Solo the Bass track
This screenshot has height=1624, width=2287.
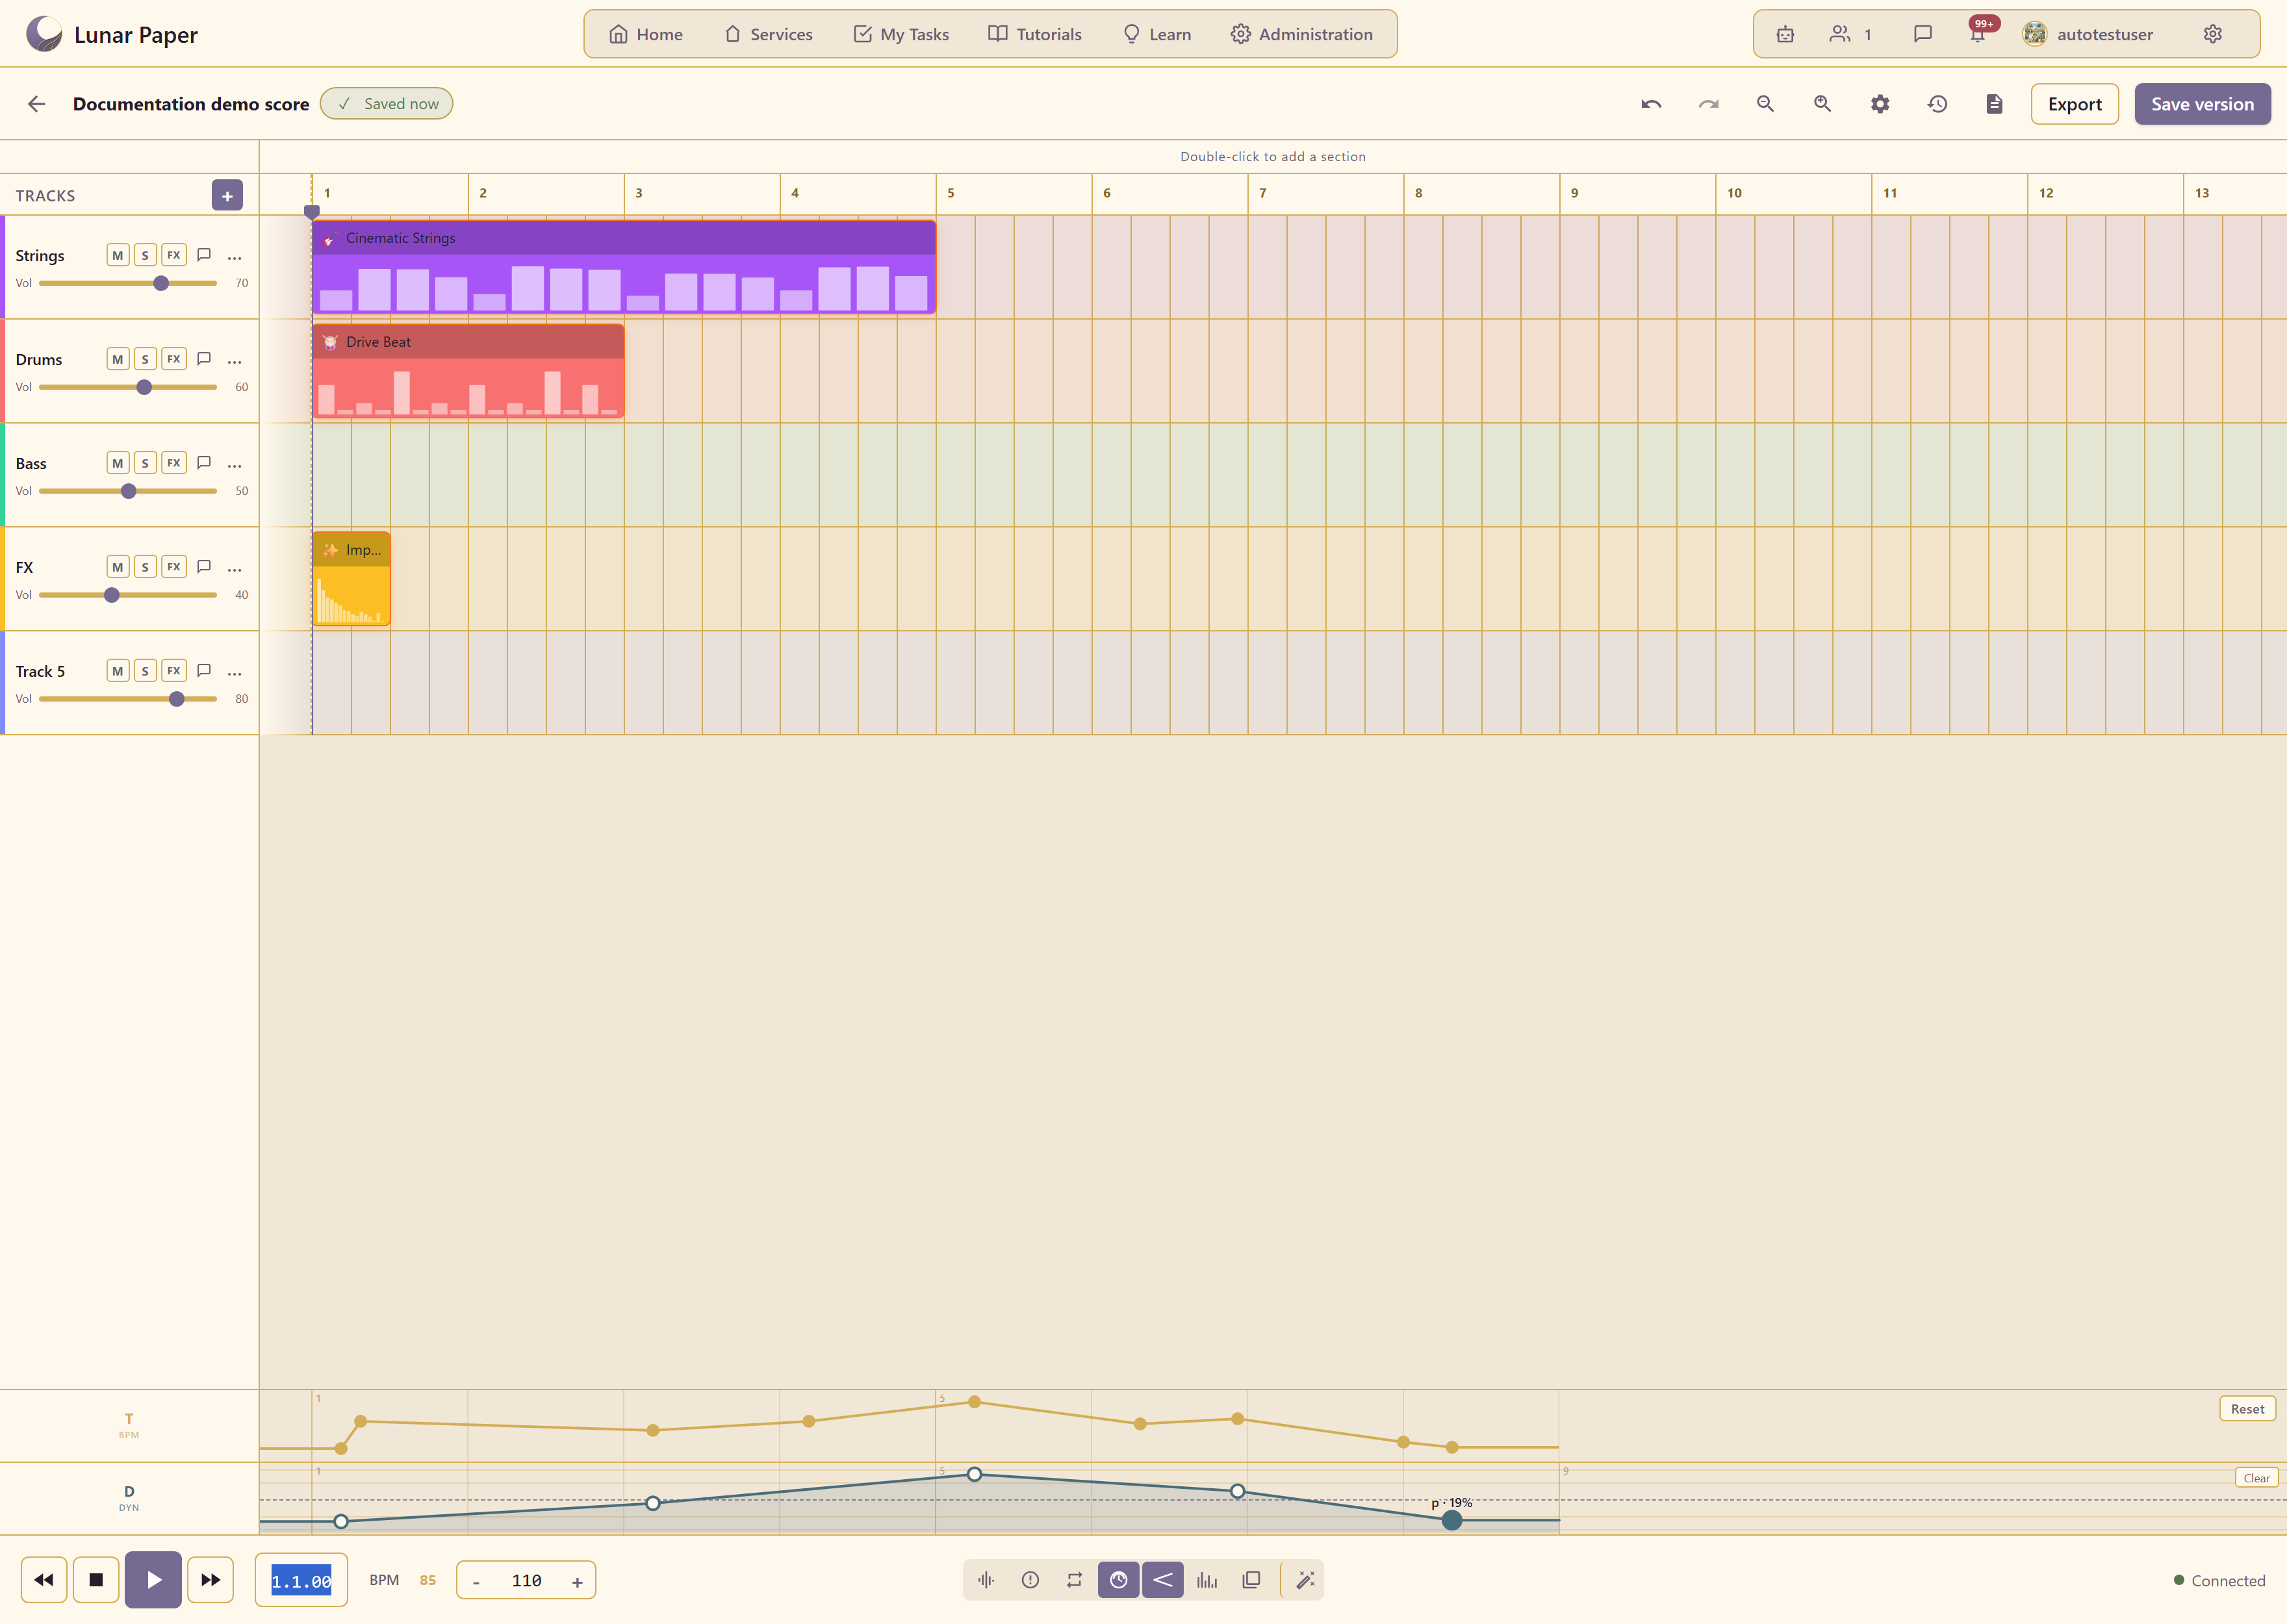point(145,463)
